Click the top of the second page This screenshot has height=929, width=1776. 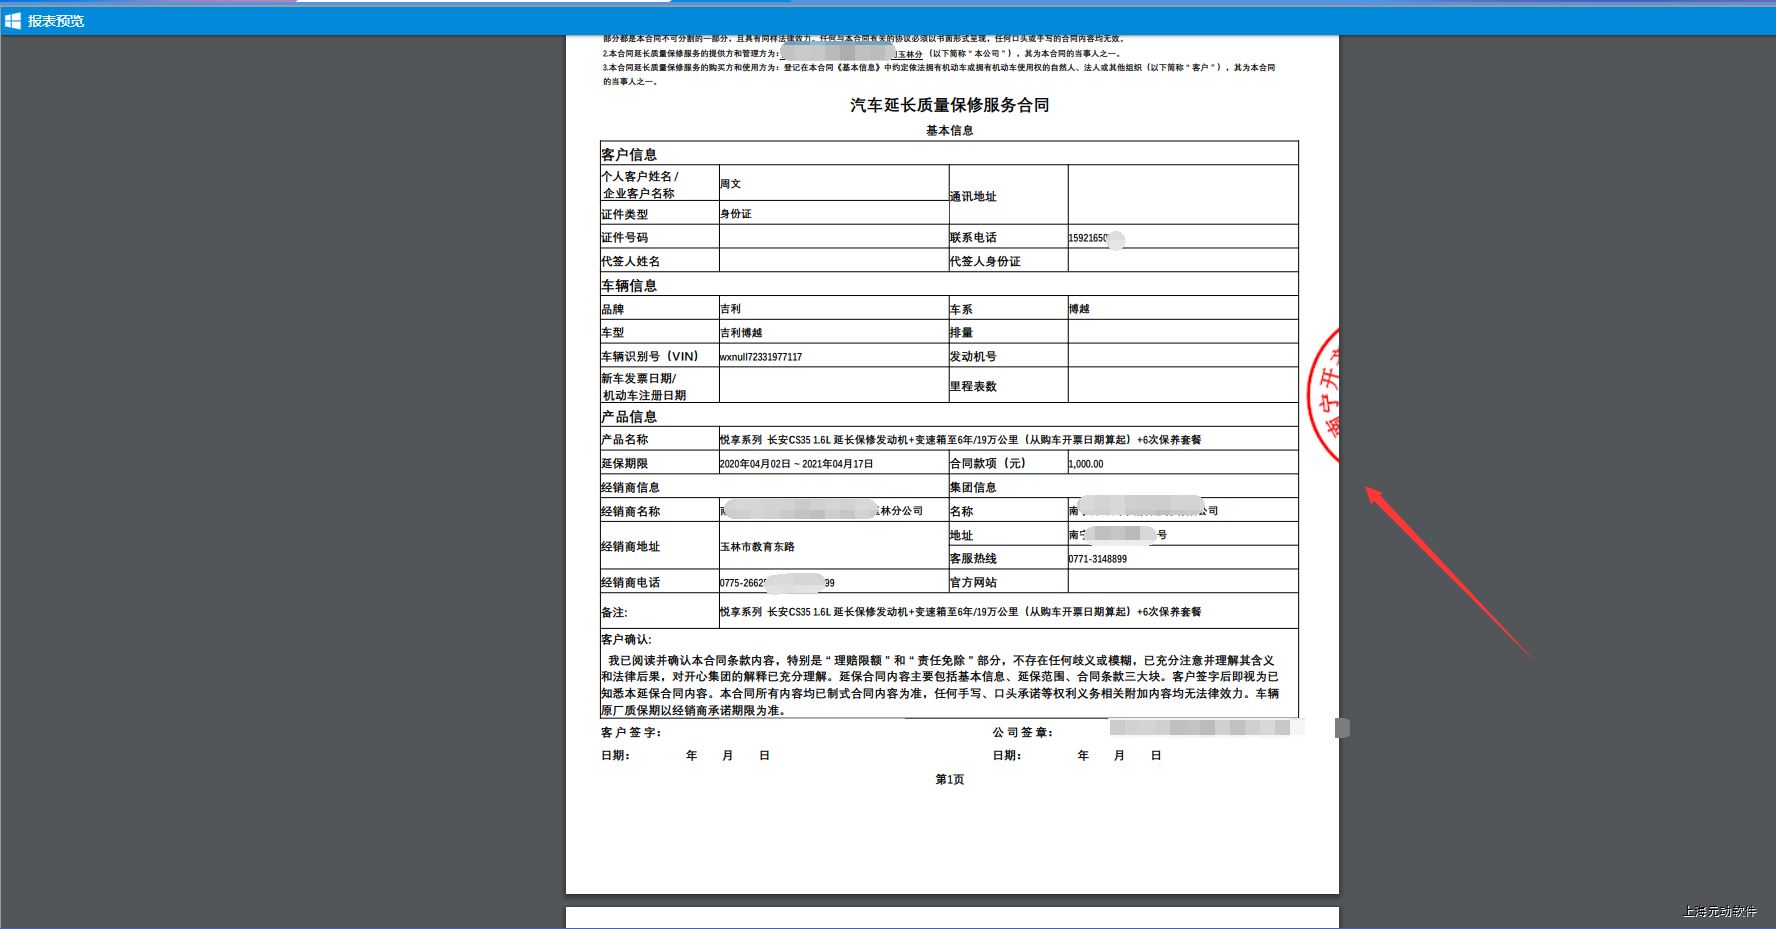click(x=951, y=917)
